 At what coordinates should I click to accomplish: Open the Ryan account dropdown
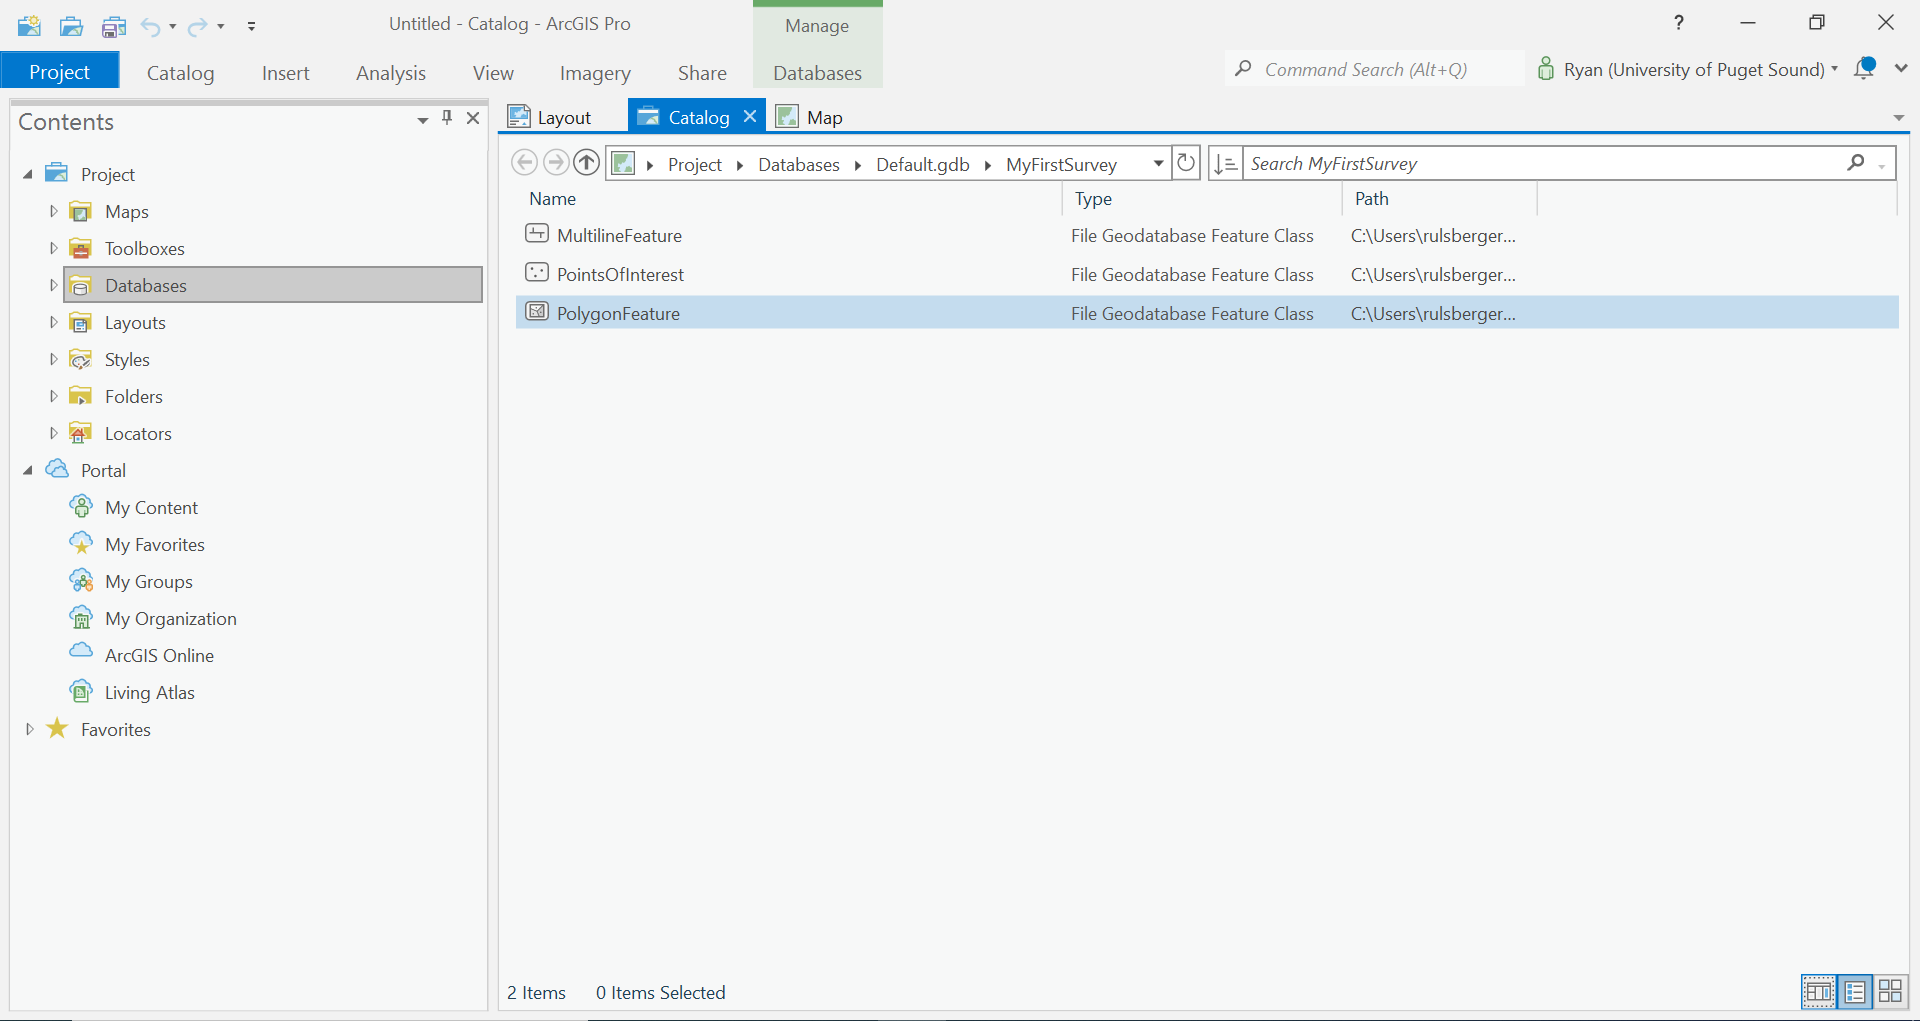pyautogui.click(x=1836, y=70)
